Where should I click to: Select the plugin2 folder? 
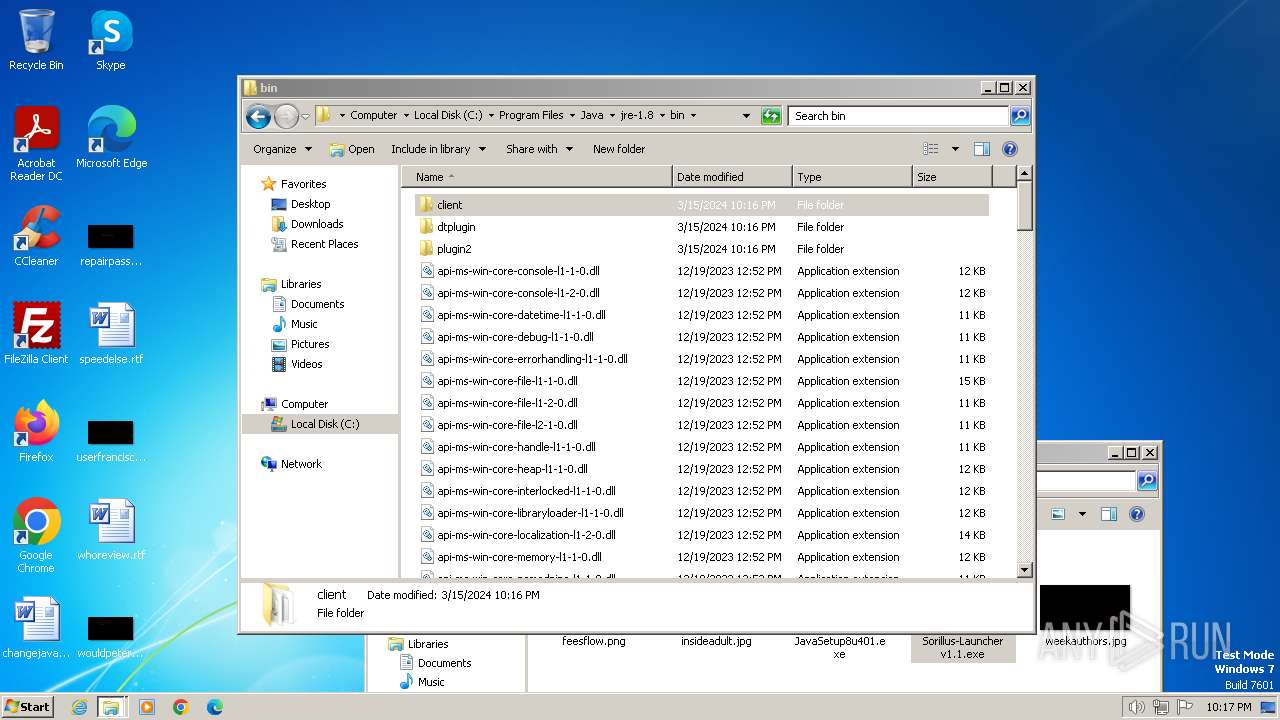pyautogui.click(x=454, y=249)
